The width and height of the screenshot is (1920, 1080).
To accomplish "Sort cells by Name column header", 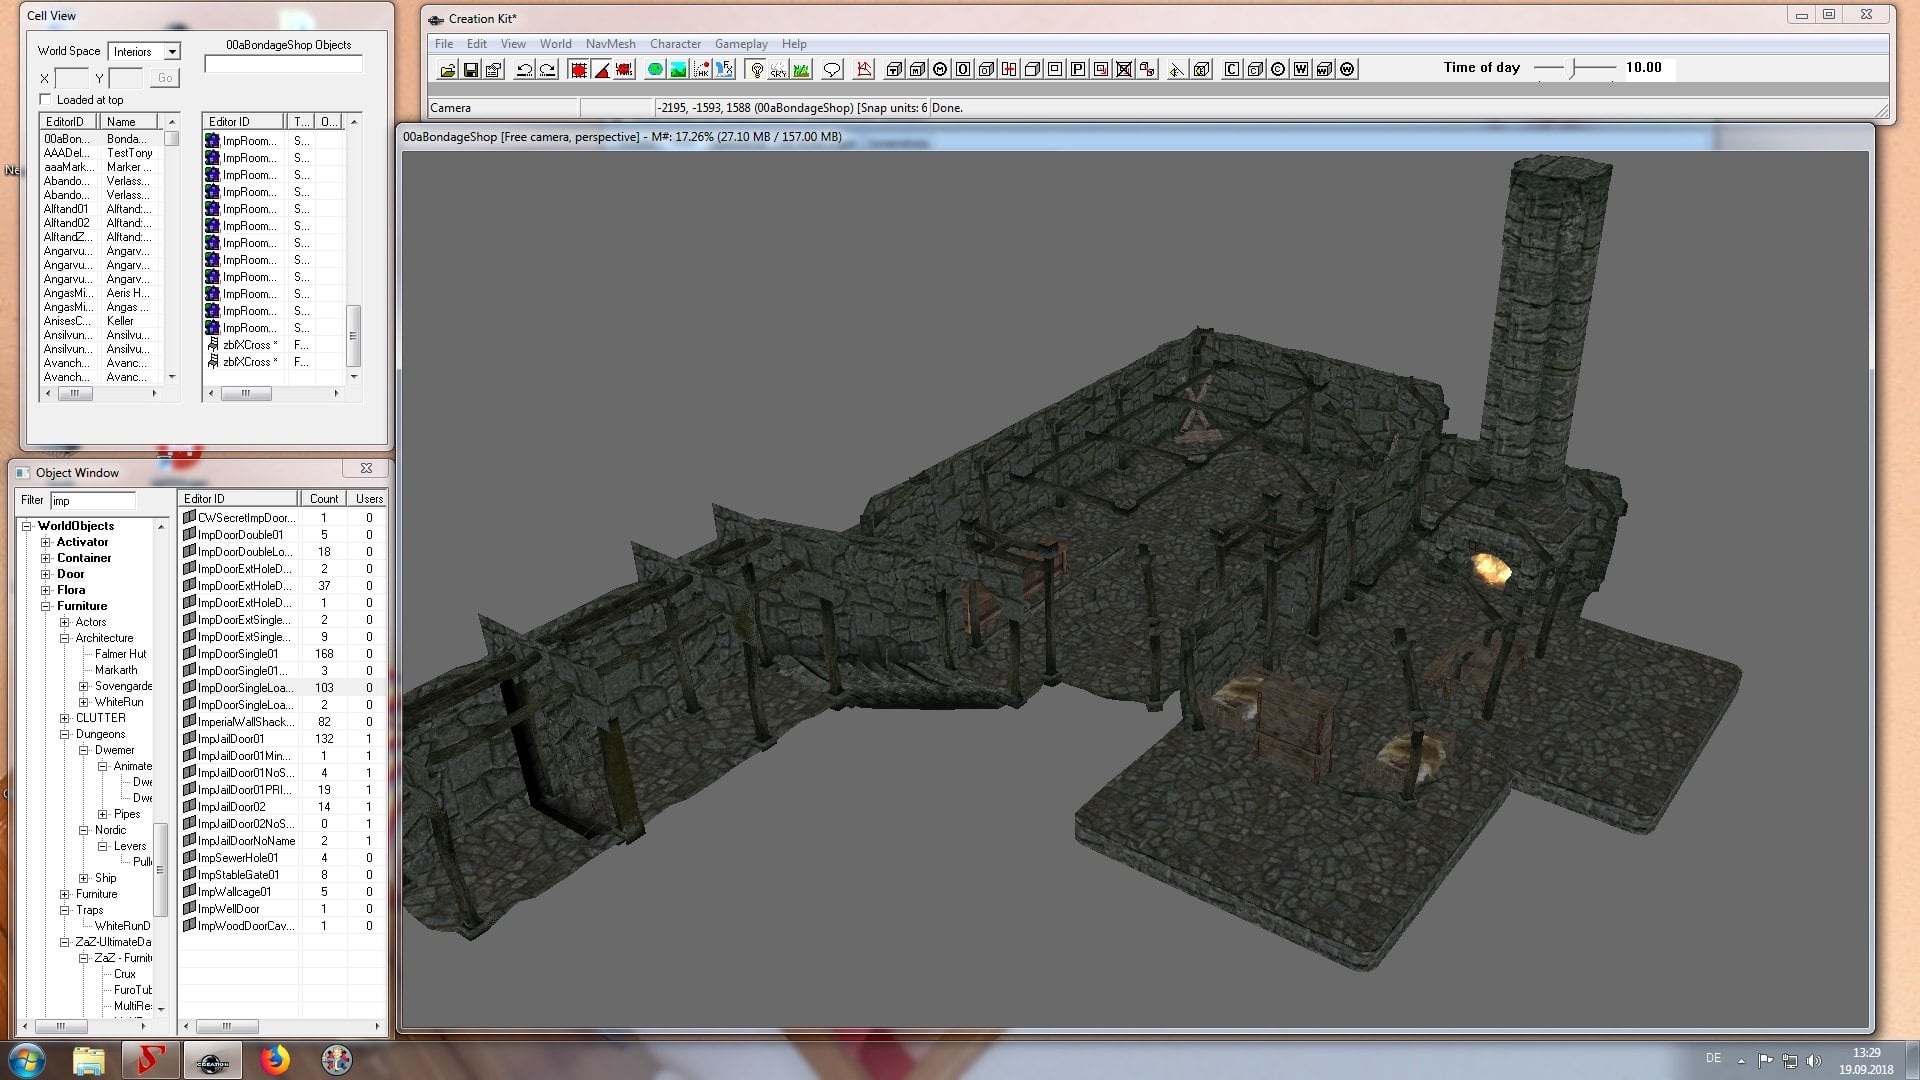I will 131,122.
